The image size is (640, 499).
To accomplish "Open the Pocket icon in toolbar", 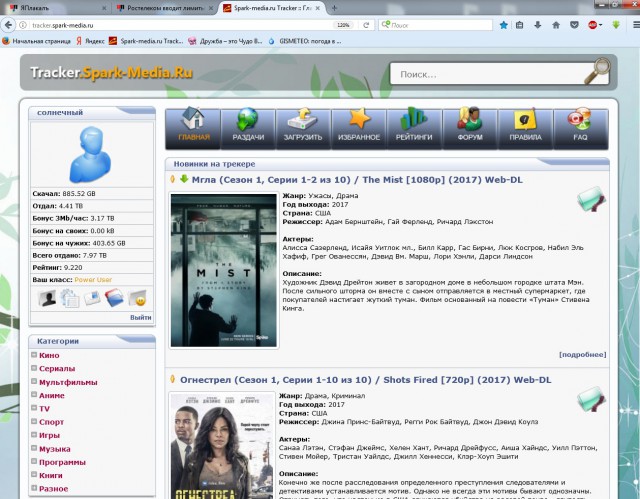I will pyautogui.click(x=574, y=25).
